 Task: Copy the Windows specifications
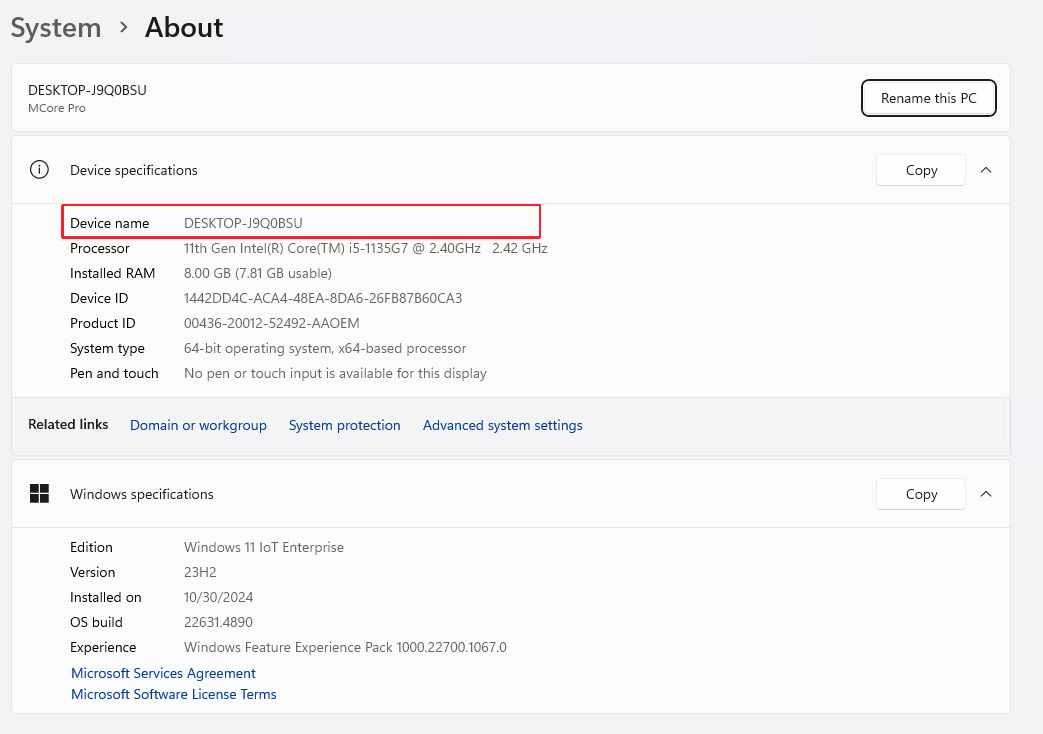921,494
